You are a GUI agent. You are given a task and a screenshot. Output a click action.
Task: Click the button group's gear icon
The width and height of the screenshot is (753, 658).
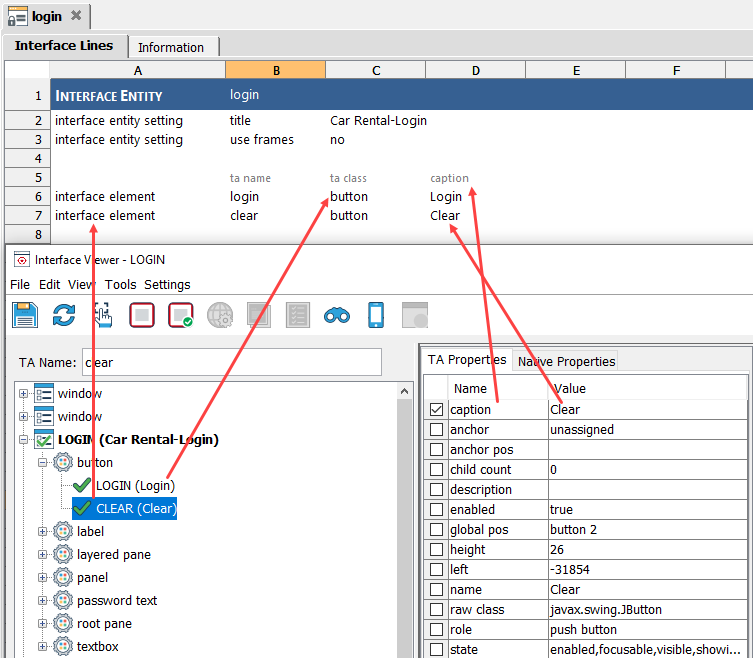click(63, 462)
